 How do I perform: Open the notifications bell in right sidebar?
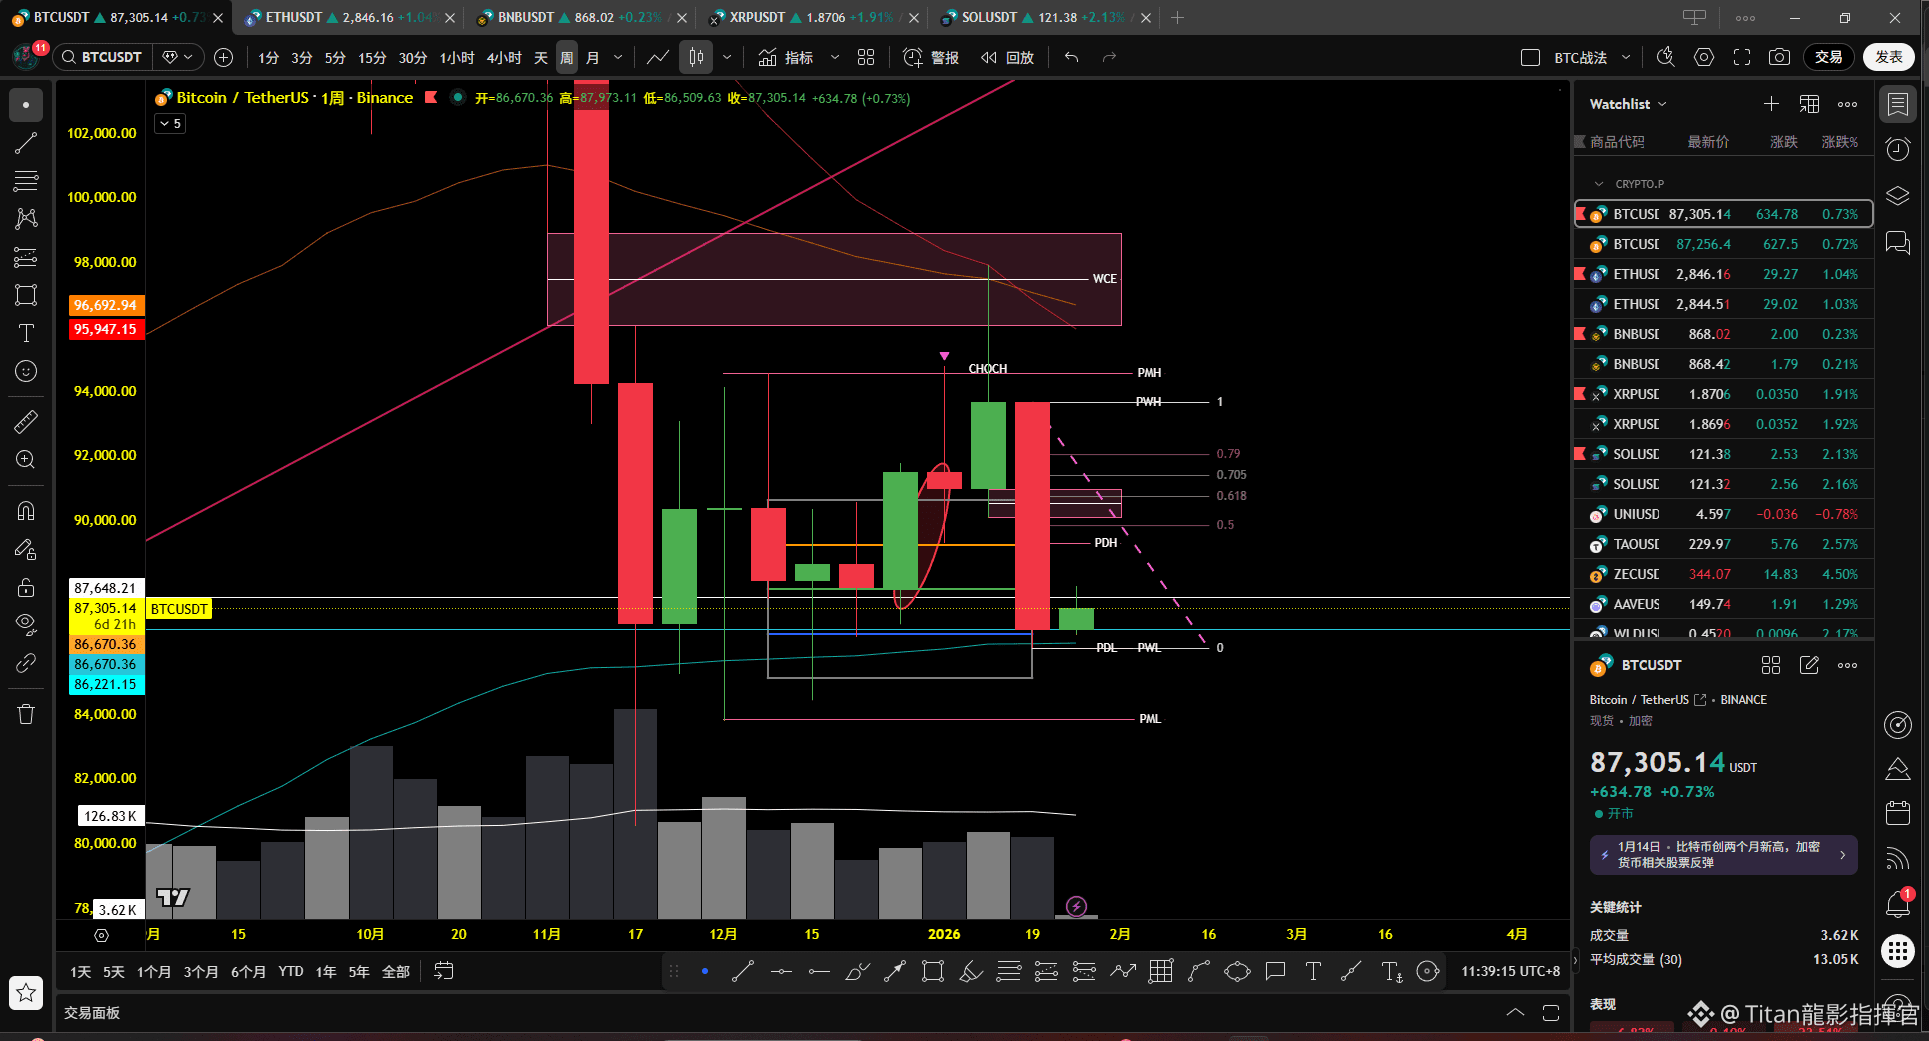point(1897,904)
